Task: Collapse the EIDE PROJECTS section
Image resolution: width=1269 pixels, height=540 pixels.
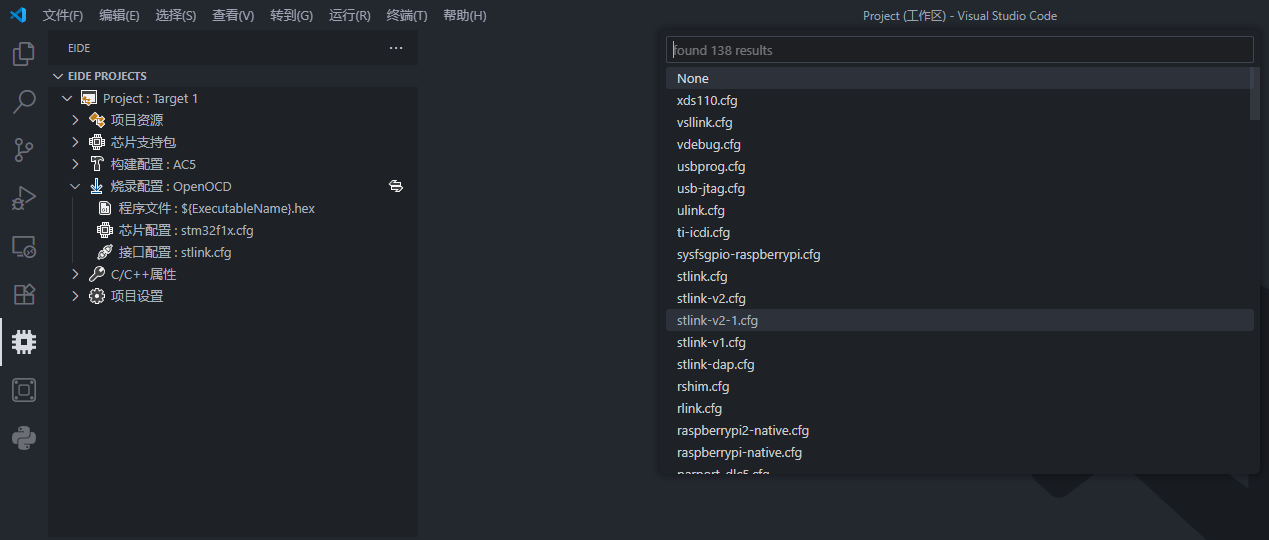Action: [x=57, y=76]
